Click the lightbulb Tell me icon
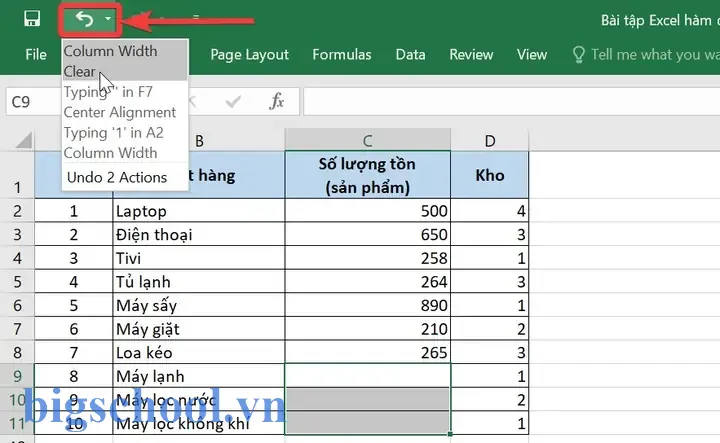 point(579,55)
